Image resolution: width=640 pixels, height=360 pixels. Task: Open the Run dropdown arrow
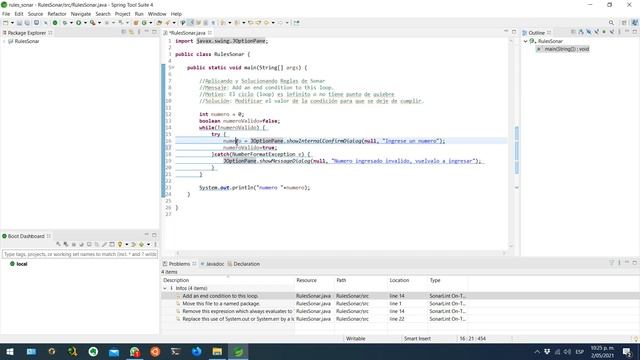85,23
